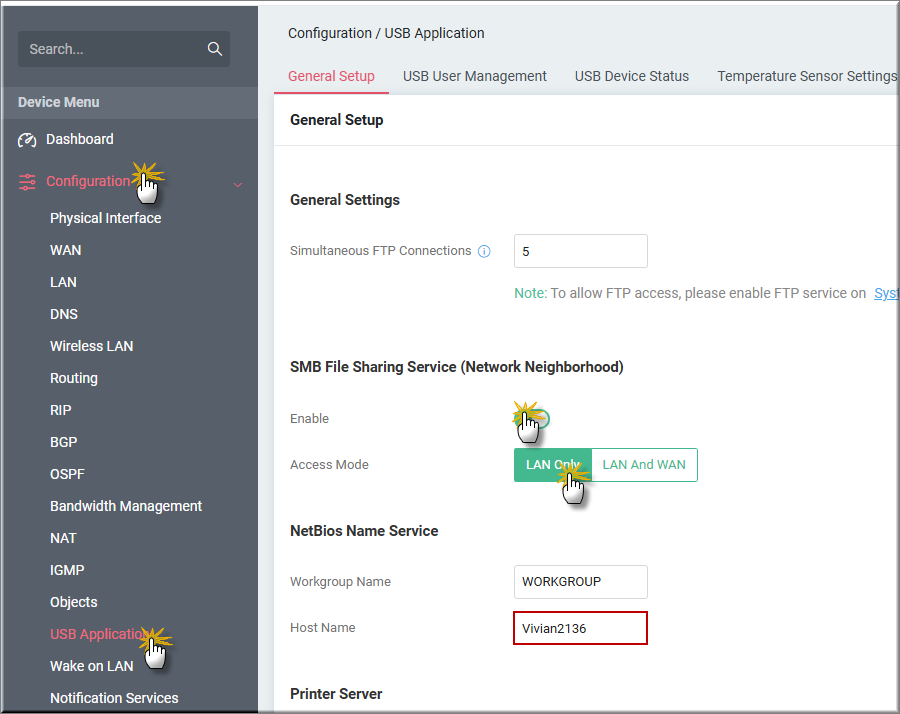
Task: Click the Dashboard gauge icon
Action: [x=28, y=140]
